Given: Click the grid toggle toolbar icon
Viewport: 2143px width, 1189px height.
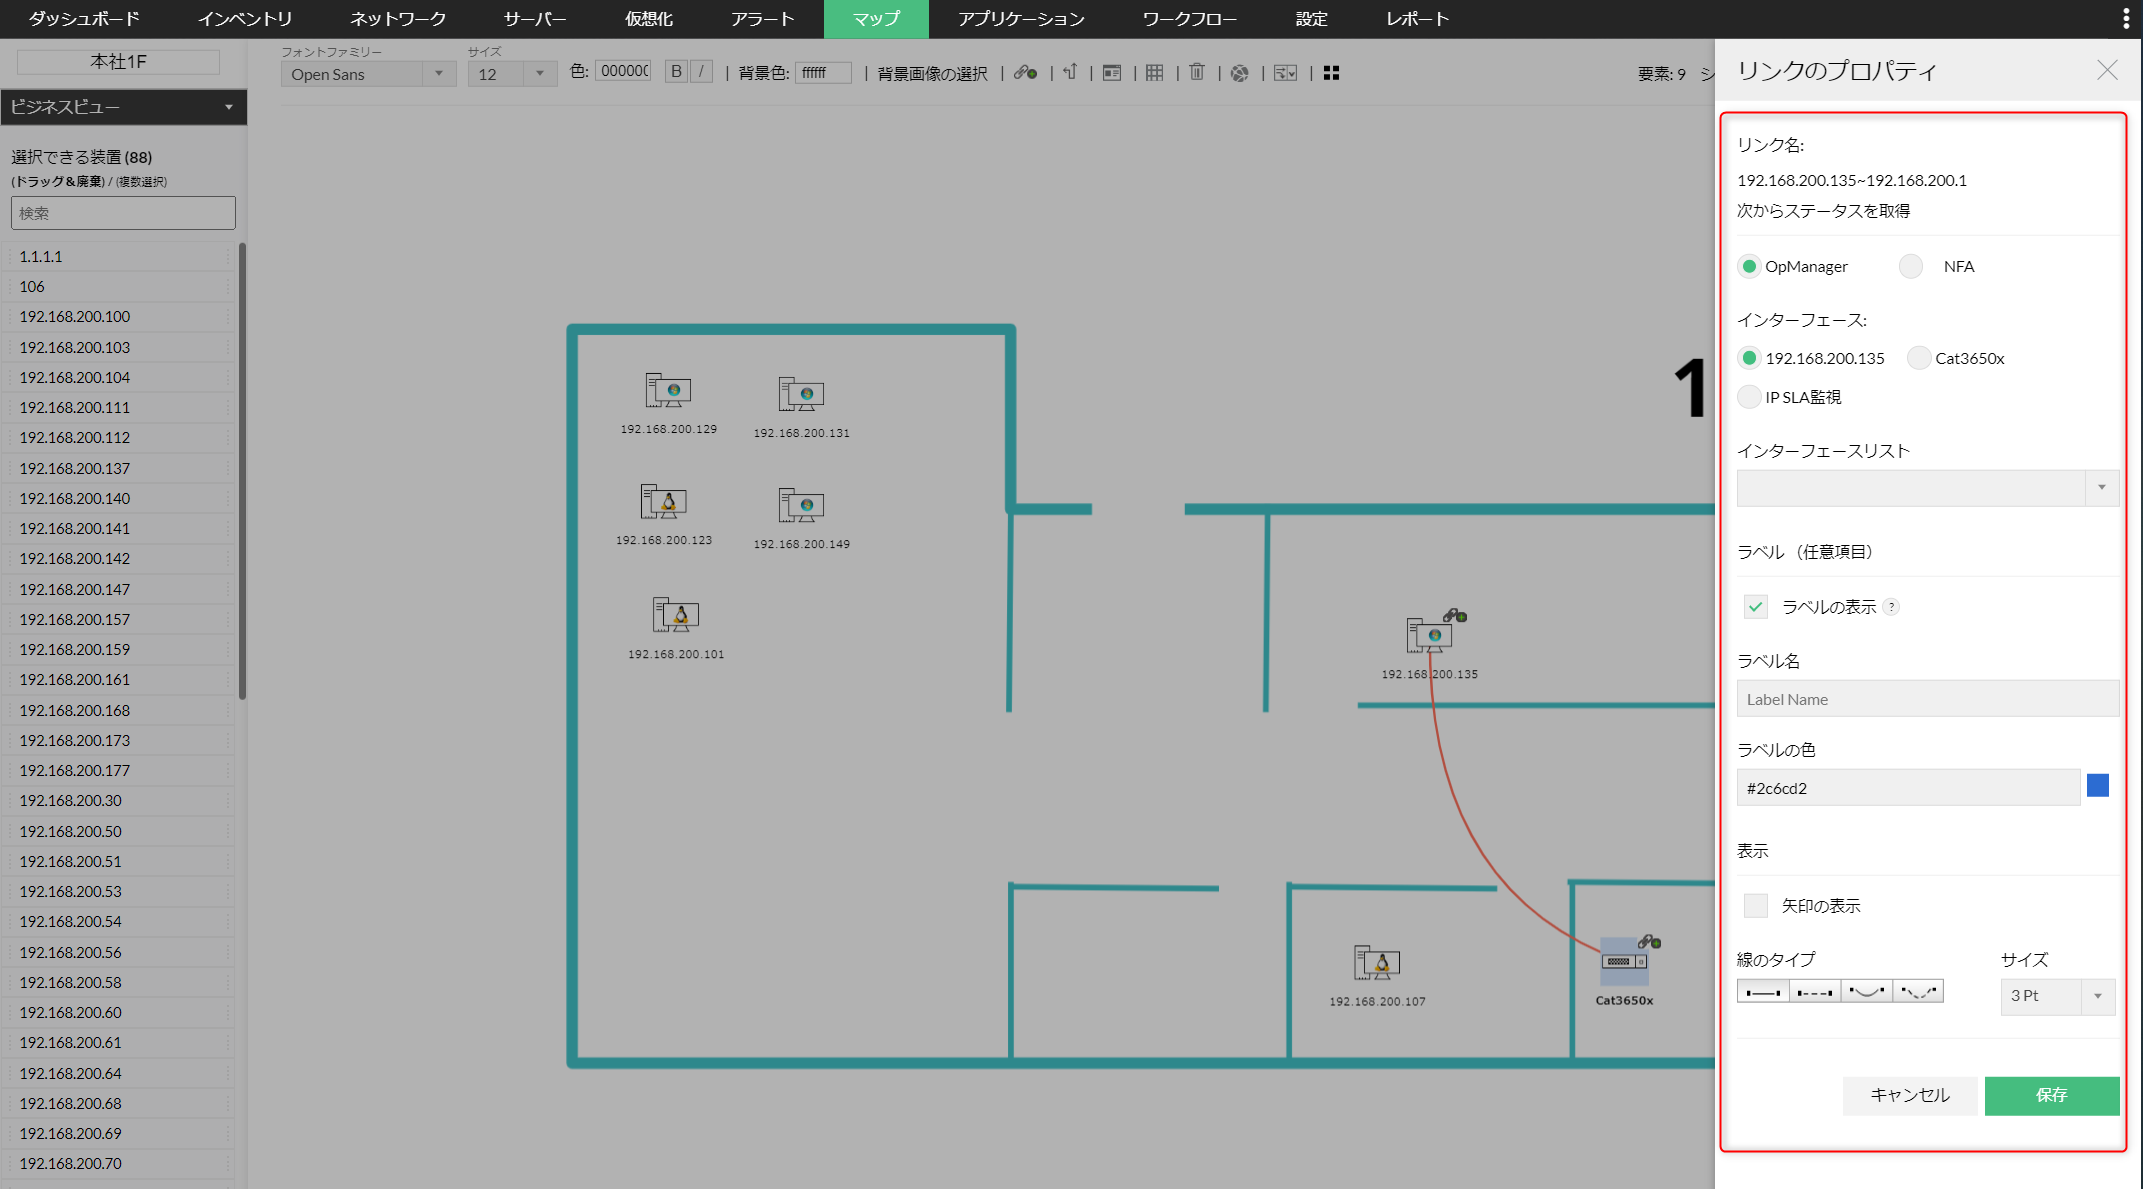Looking at the screenshot, I should (x=1154, y=73).
